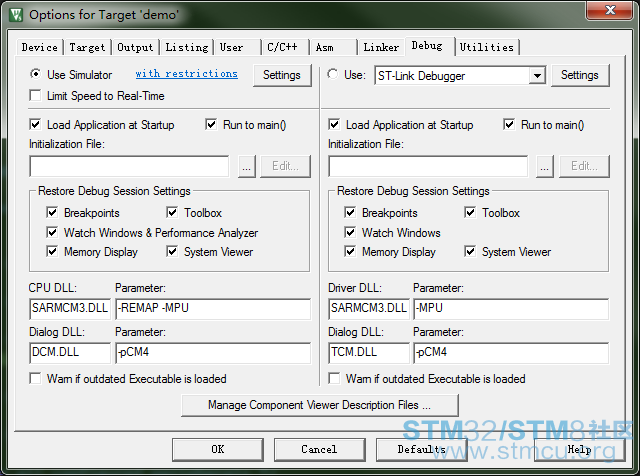640x476 pixels.
Task: Click the CPU DLL field SARMCM3.DLL
Action: click(70, 309)
